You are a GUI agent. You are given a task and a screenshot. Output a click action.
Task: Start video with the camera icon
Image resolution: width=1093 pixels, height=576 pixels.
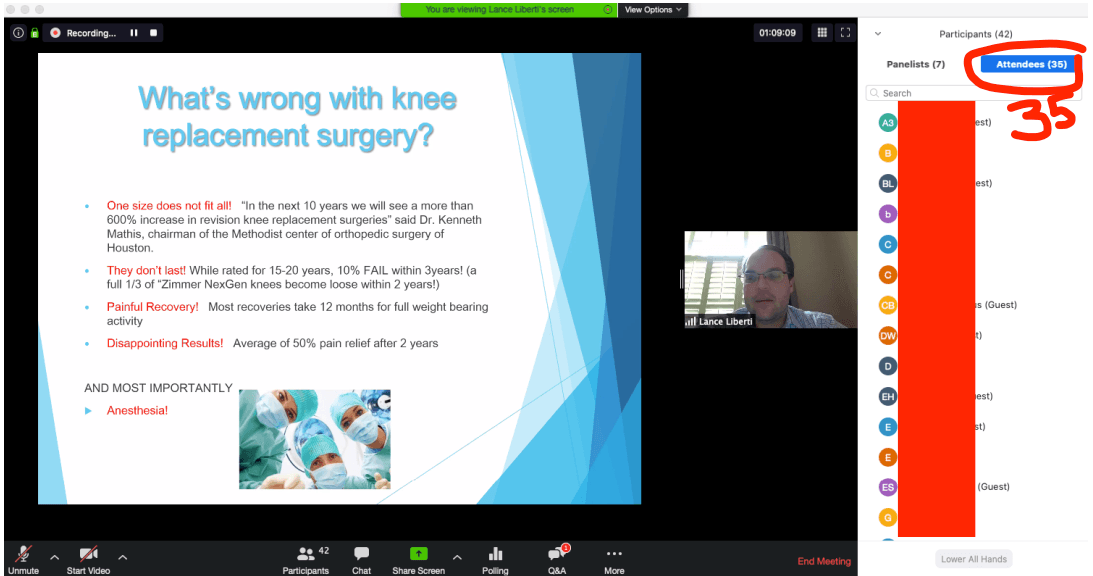89,554
